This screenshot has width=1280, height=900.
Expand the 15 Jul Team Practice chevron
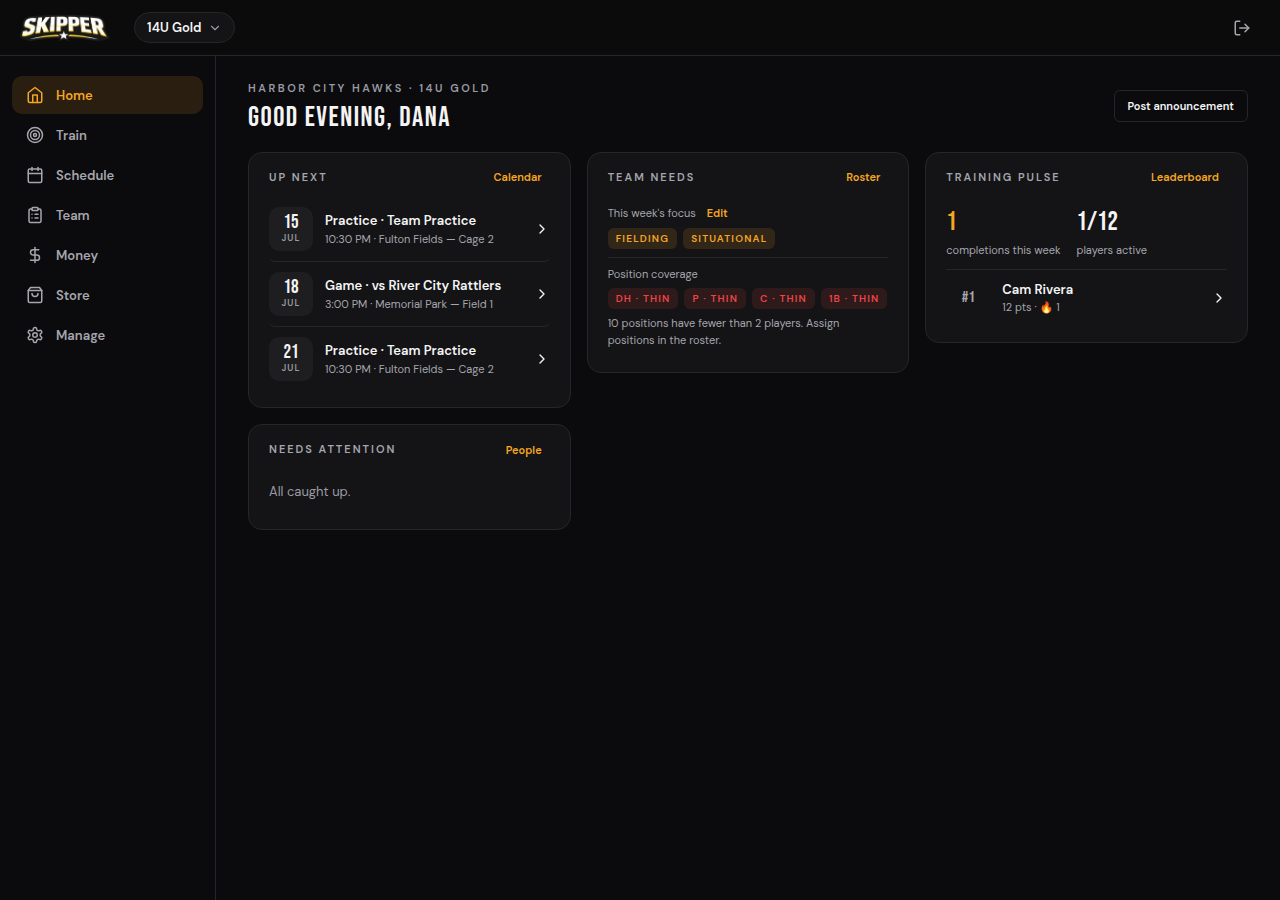coord(542,229)
